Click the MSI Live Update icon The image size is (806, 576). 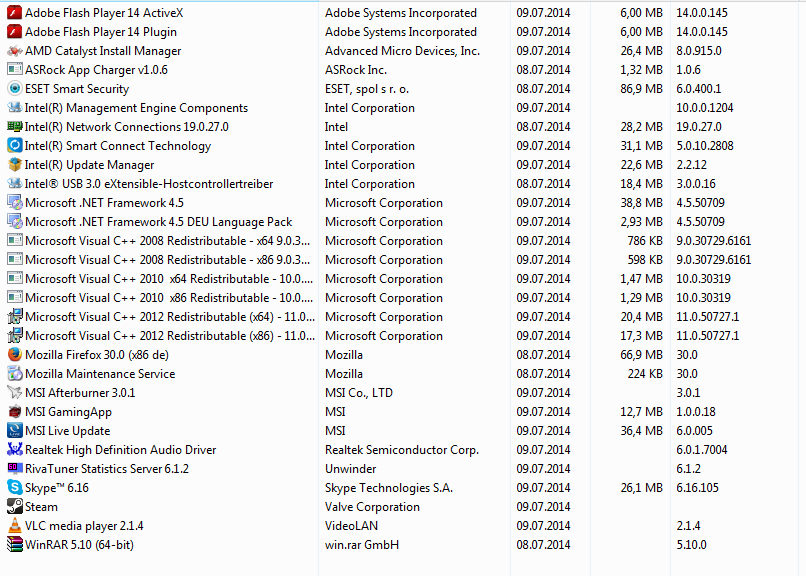[14, 431]
